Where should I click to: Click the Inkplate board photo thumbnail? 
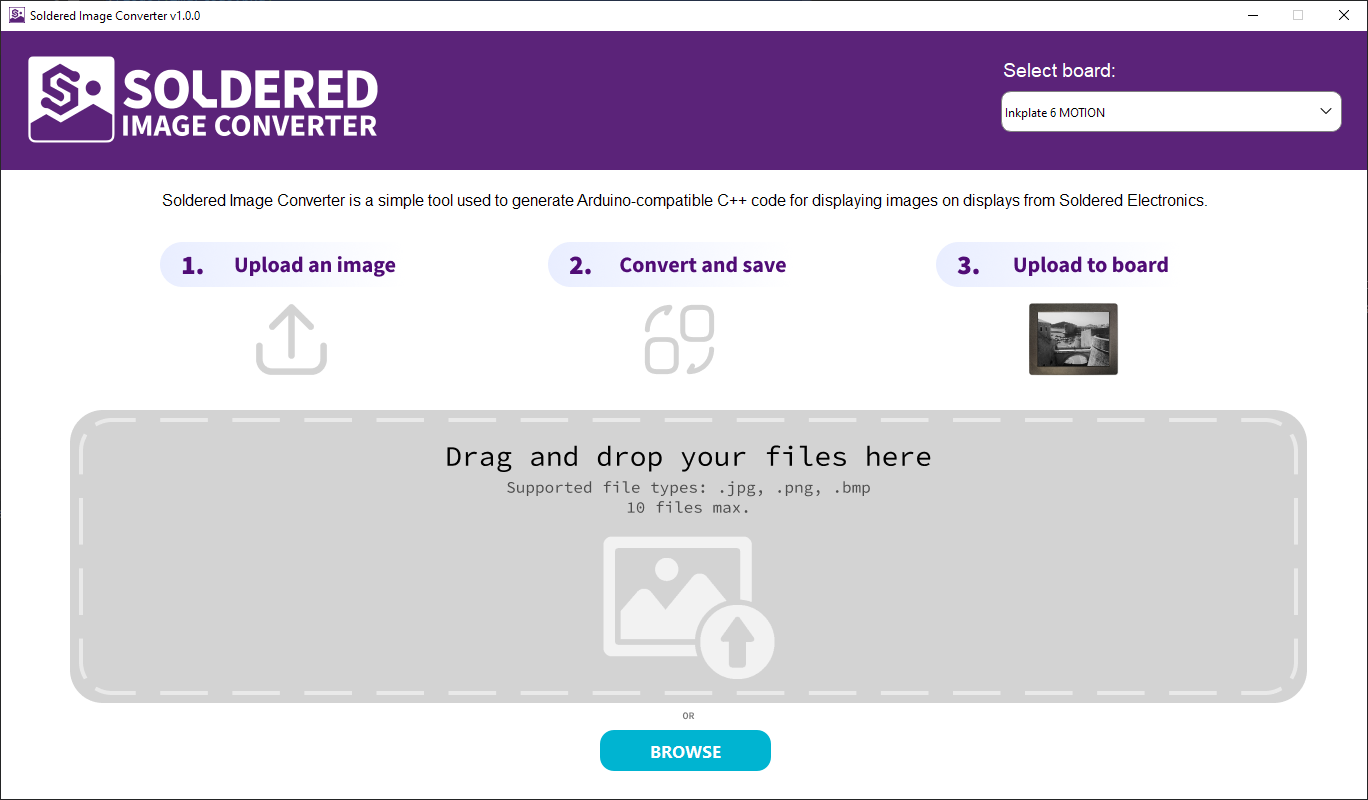click(x=1073, y=339)
